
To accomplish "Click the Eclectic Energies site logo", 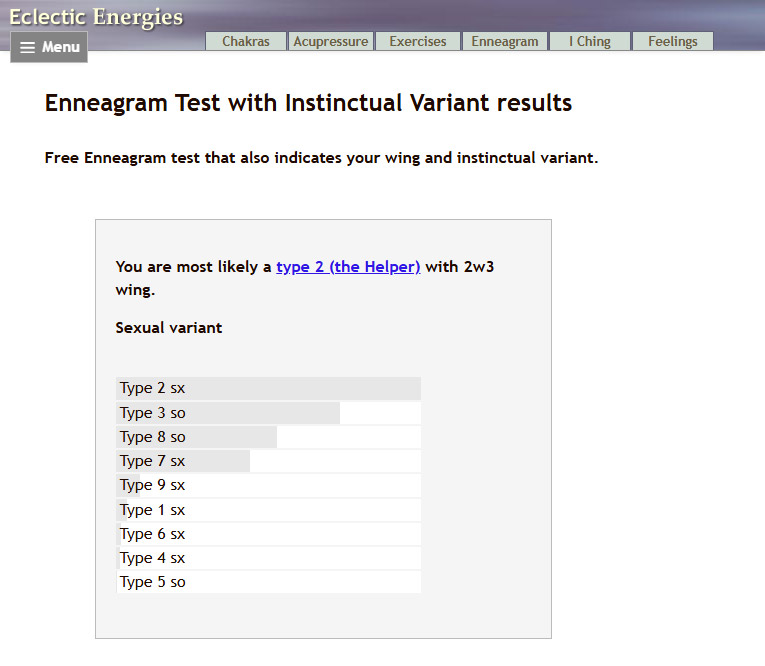I will click(x=96, y=17).
